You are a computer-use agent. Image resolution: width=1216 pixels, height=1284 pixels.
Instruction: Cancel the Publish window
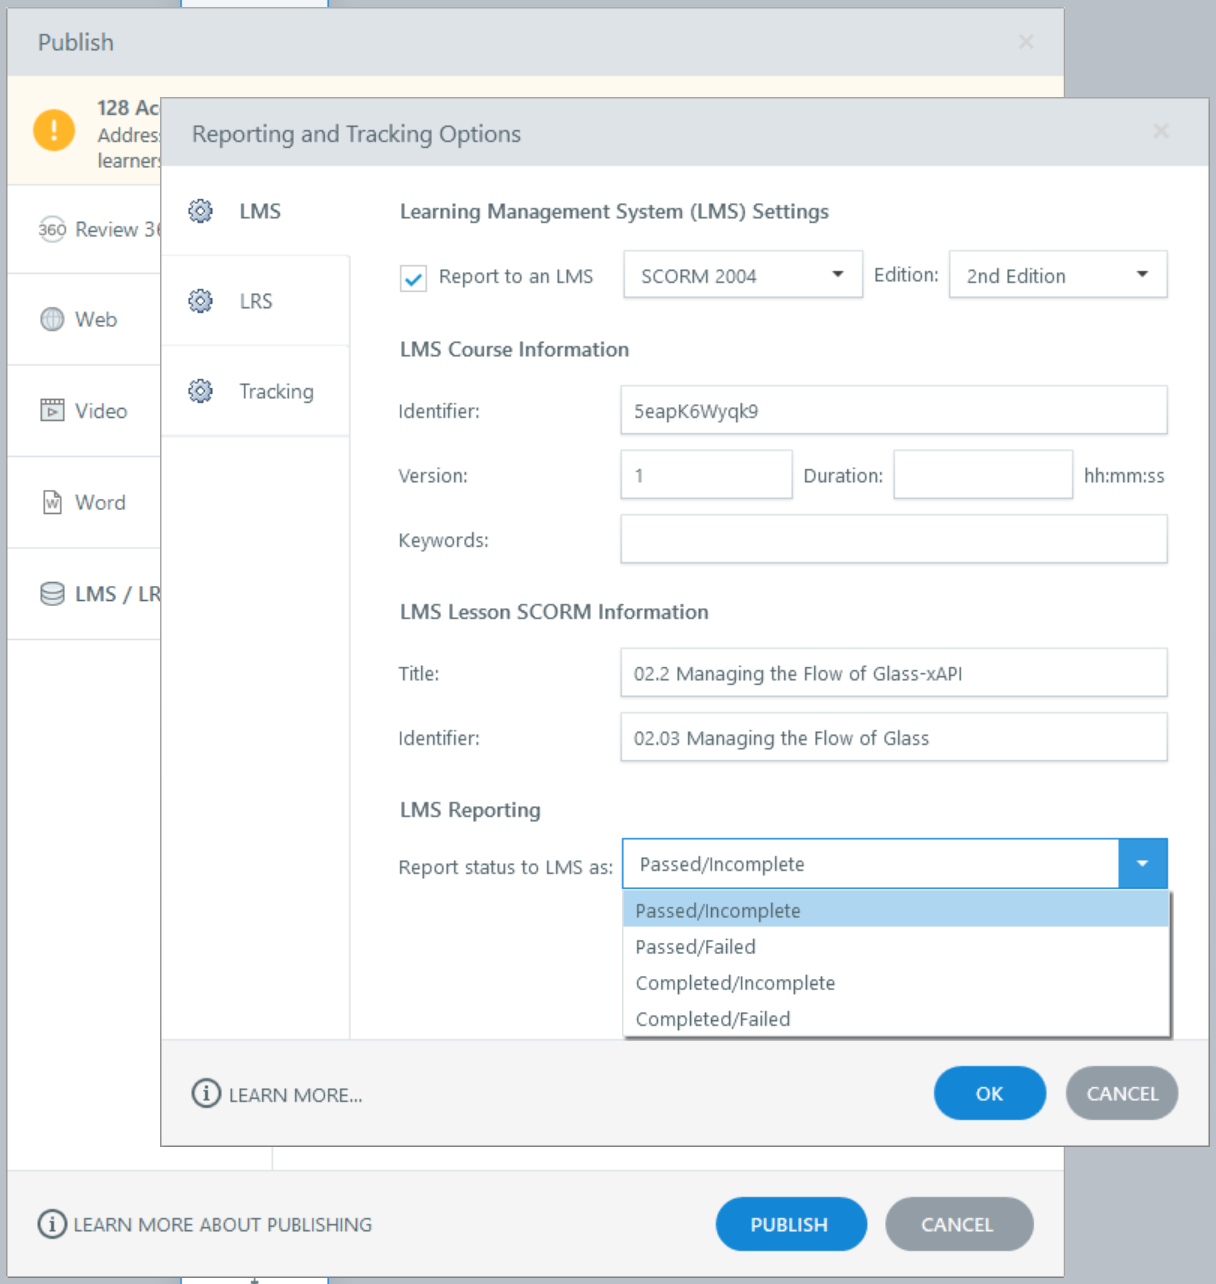point(959,1224)
